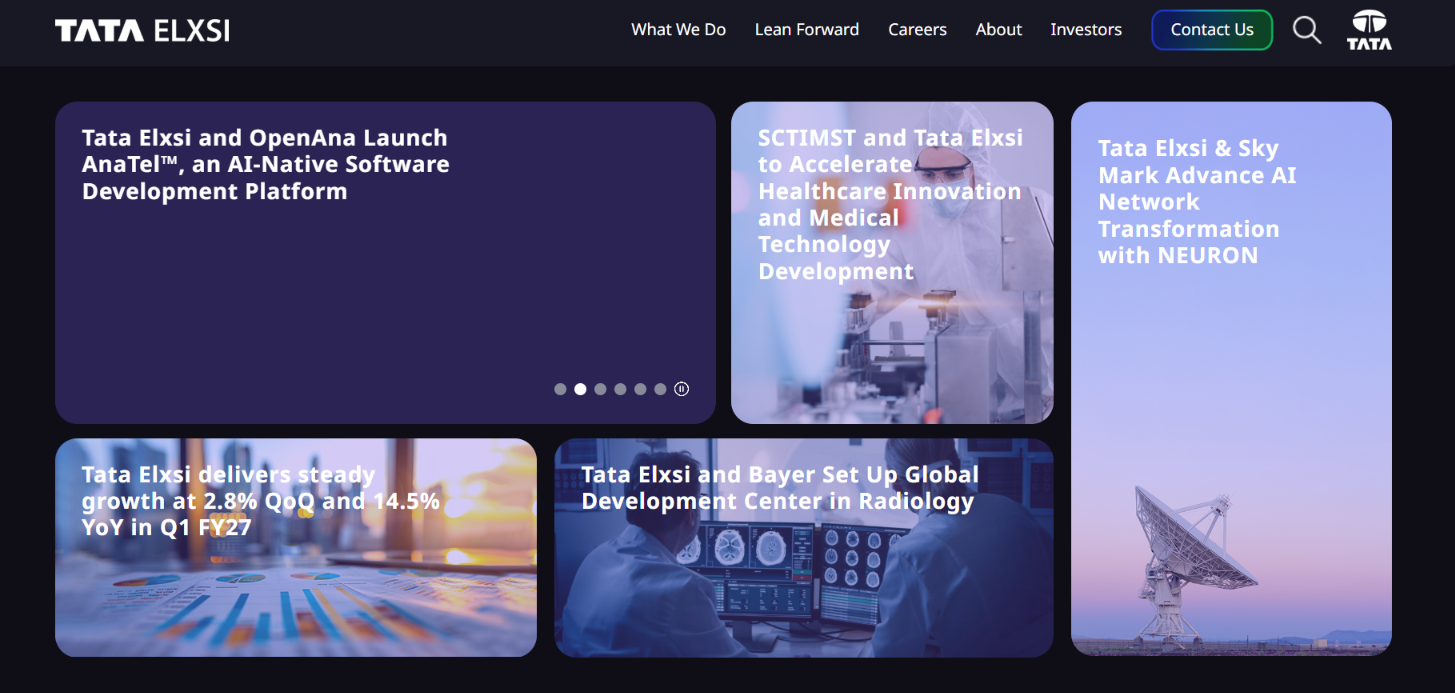Switch to the third carousel slide dot
This screenshot has height=693, width=1455.
600,389
